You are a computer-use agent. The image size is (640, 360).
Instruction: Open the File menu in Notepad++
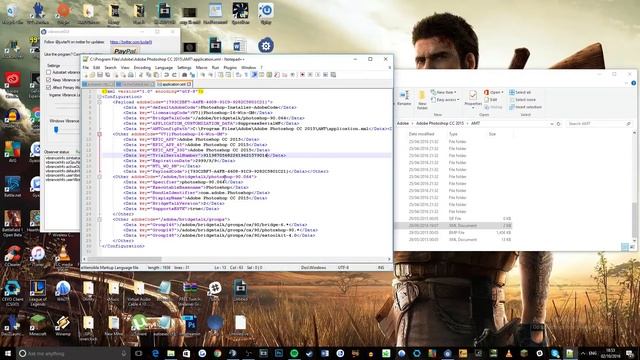(x=86, y=67)
